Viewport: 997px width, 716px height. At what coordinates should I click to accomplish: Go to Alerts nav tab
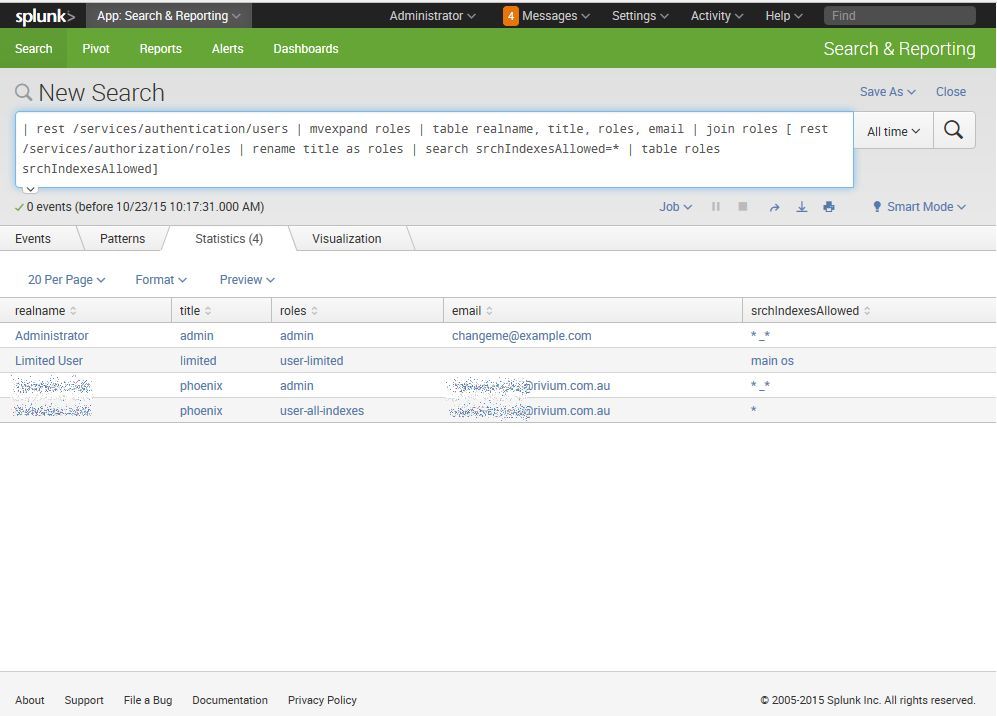coord(228,48)
